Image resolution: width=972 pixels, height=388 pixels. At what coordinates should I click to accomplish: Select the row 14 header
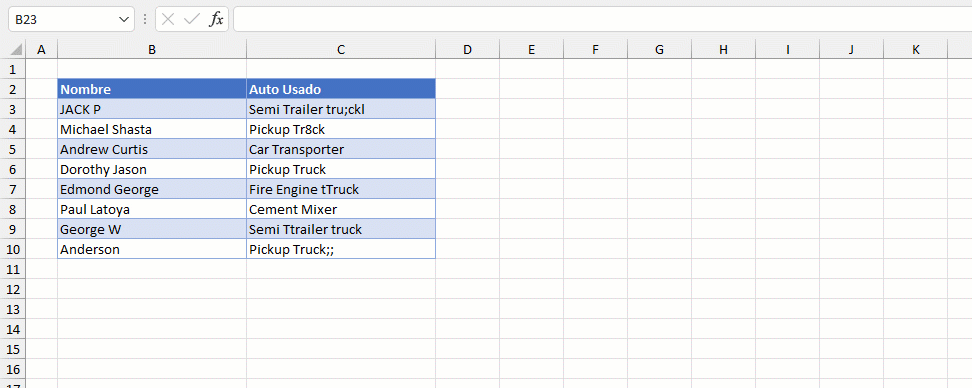click(x=13, y=329)
